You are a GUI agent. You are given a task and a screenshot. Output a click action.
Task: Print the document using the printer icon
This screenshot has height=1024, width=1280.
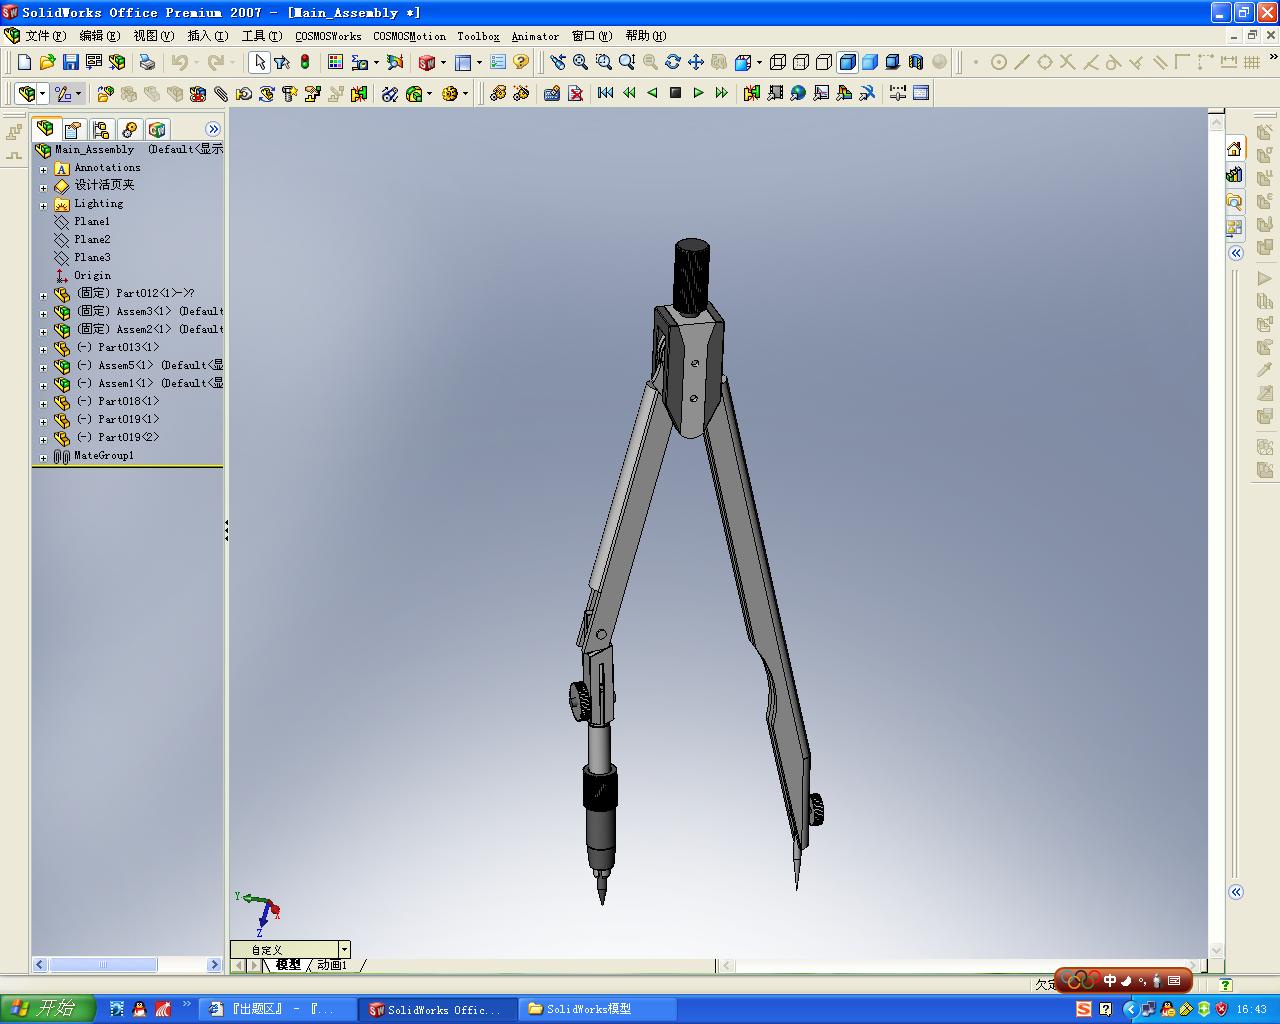pos(147,62)
